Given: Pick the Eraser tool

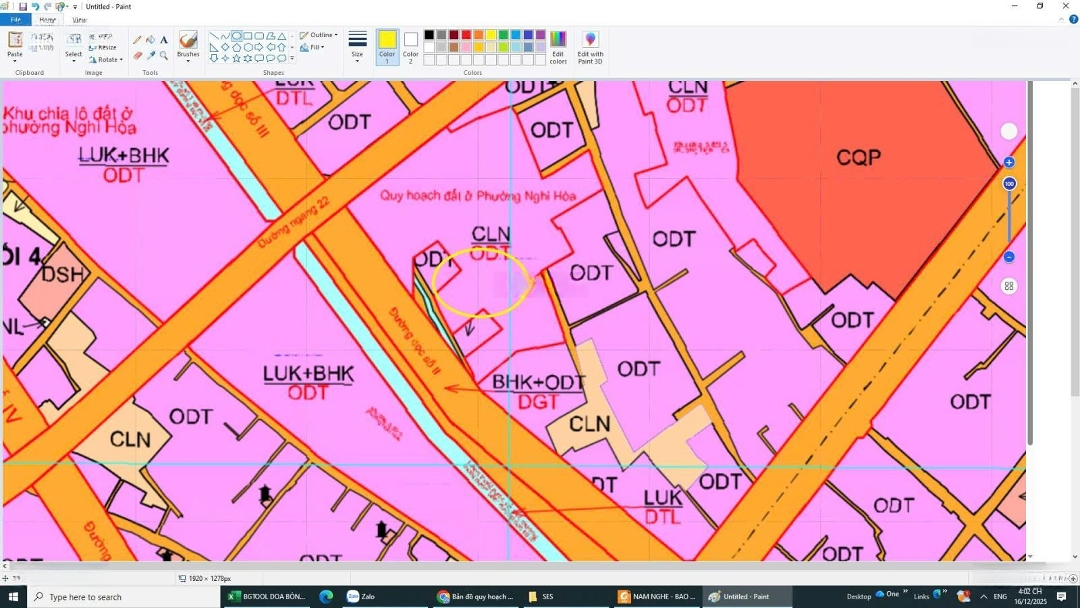Looking at the screenshot, I should pyautogui.click(x=138, y=55).
